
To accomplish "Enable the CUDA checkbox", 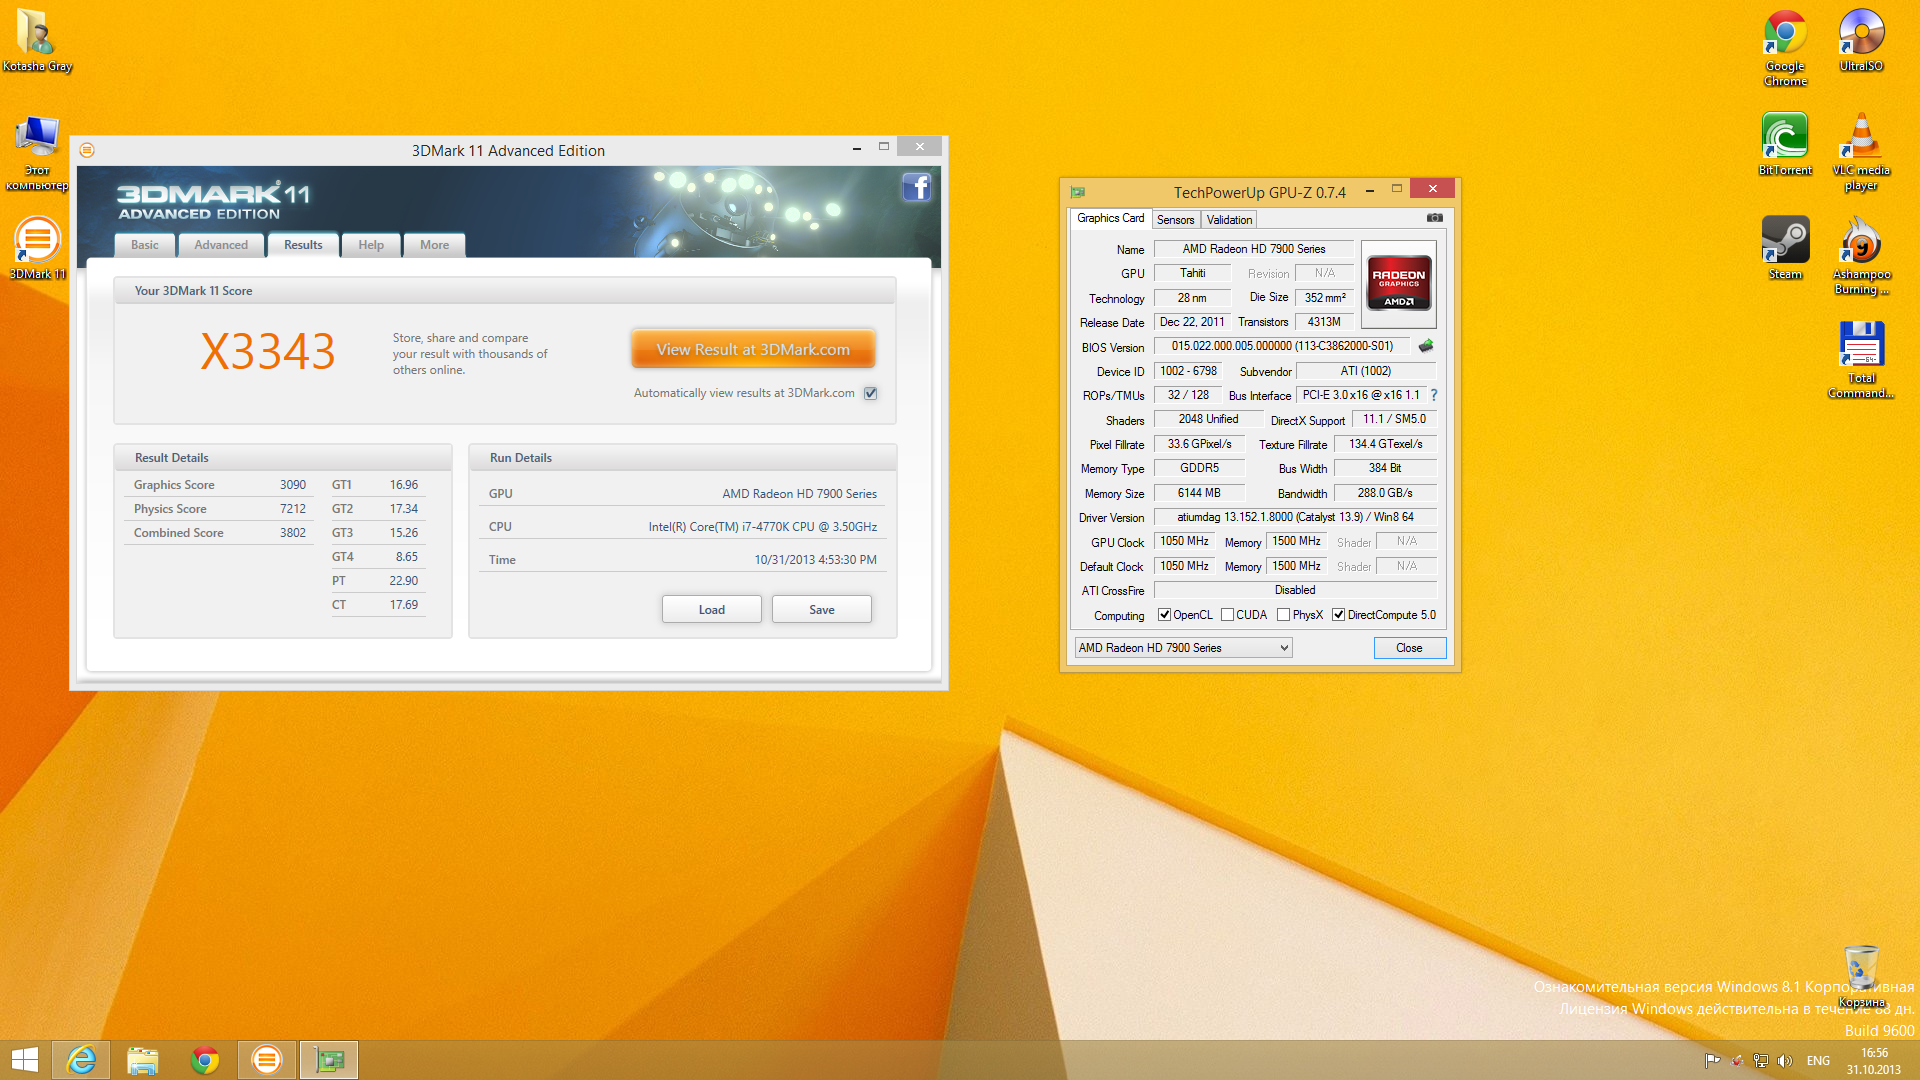I will point(1227,615).
